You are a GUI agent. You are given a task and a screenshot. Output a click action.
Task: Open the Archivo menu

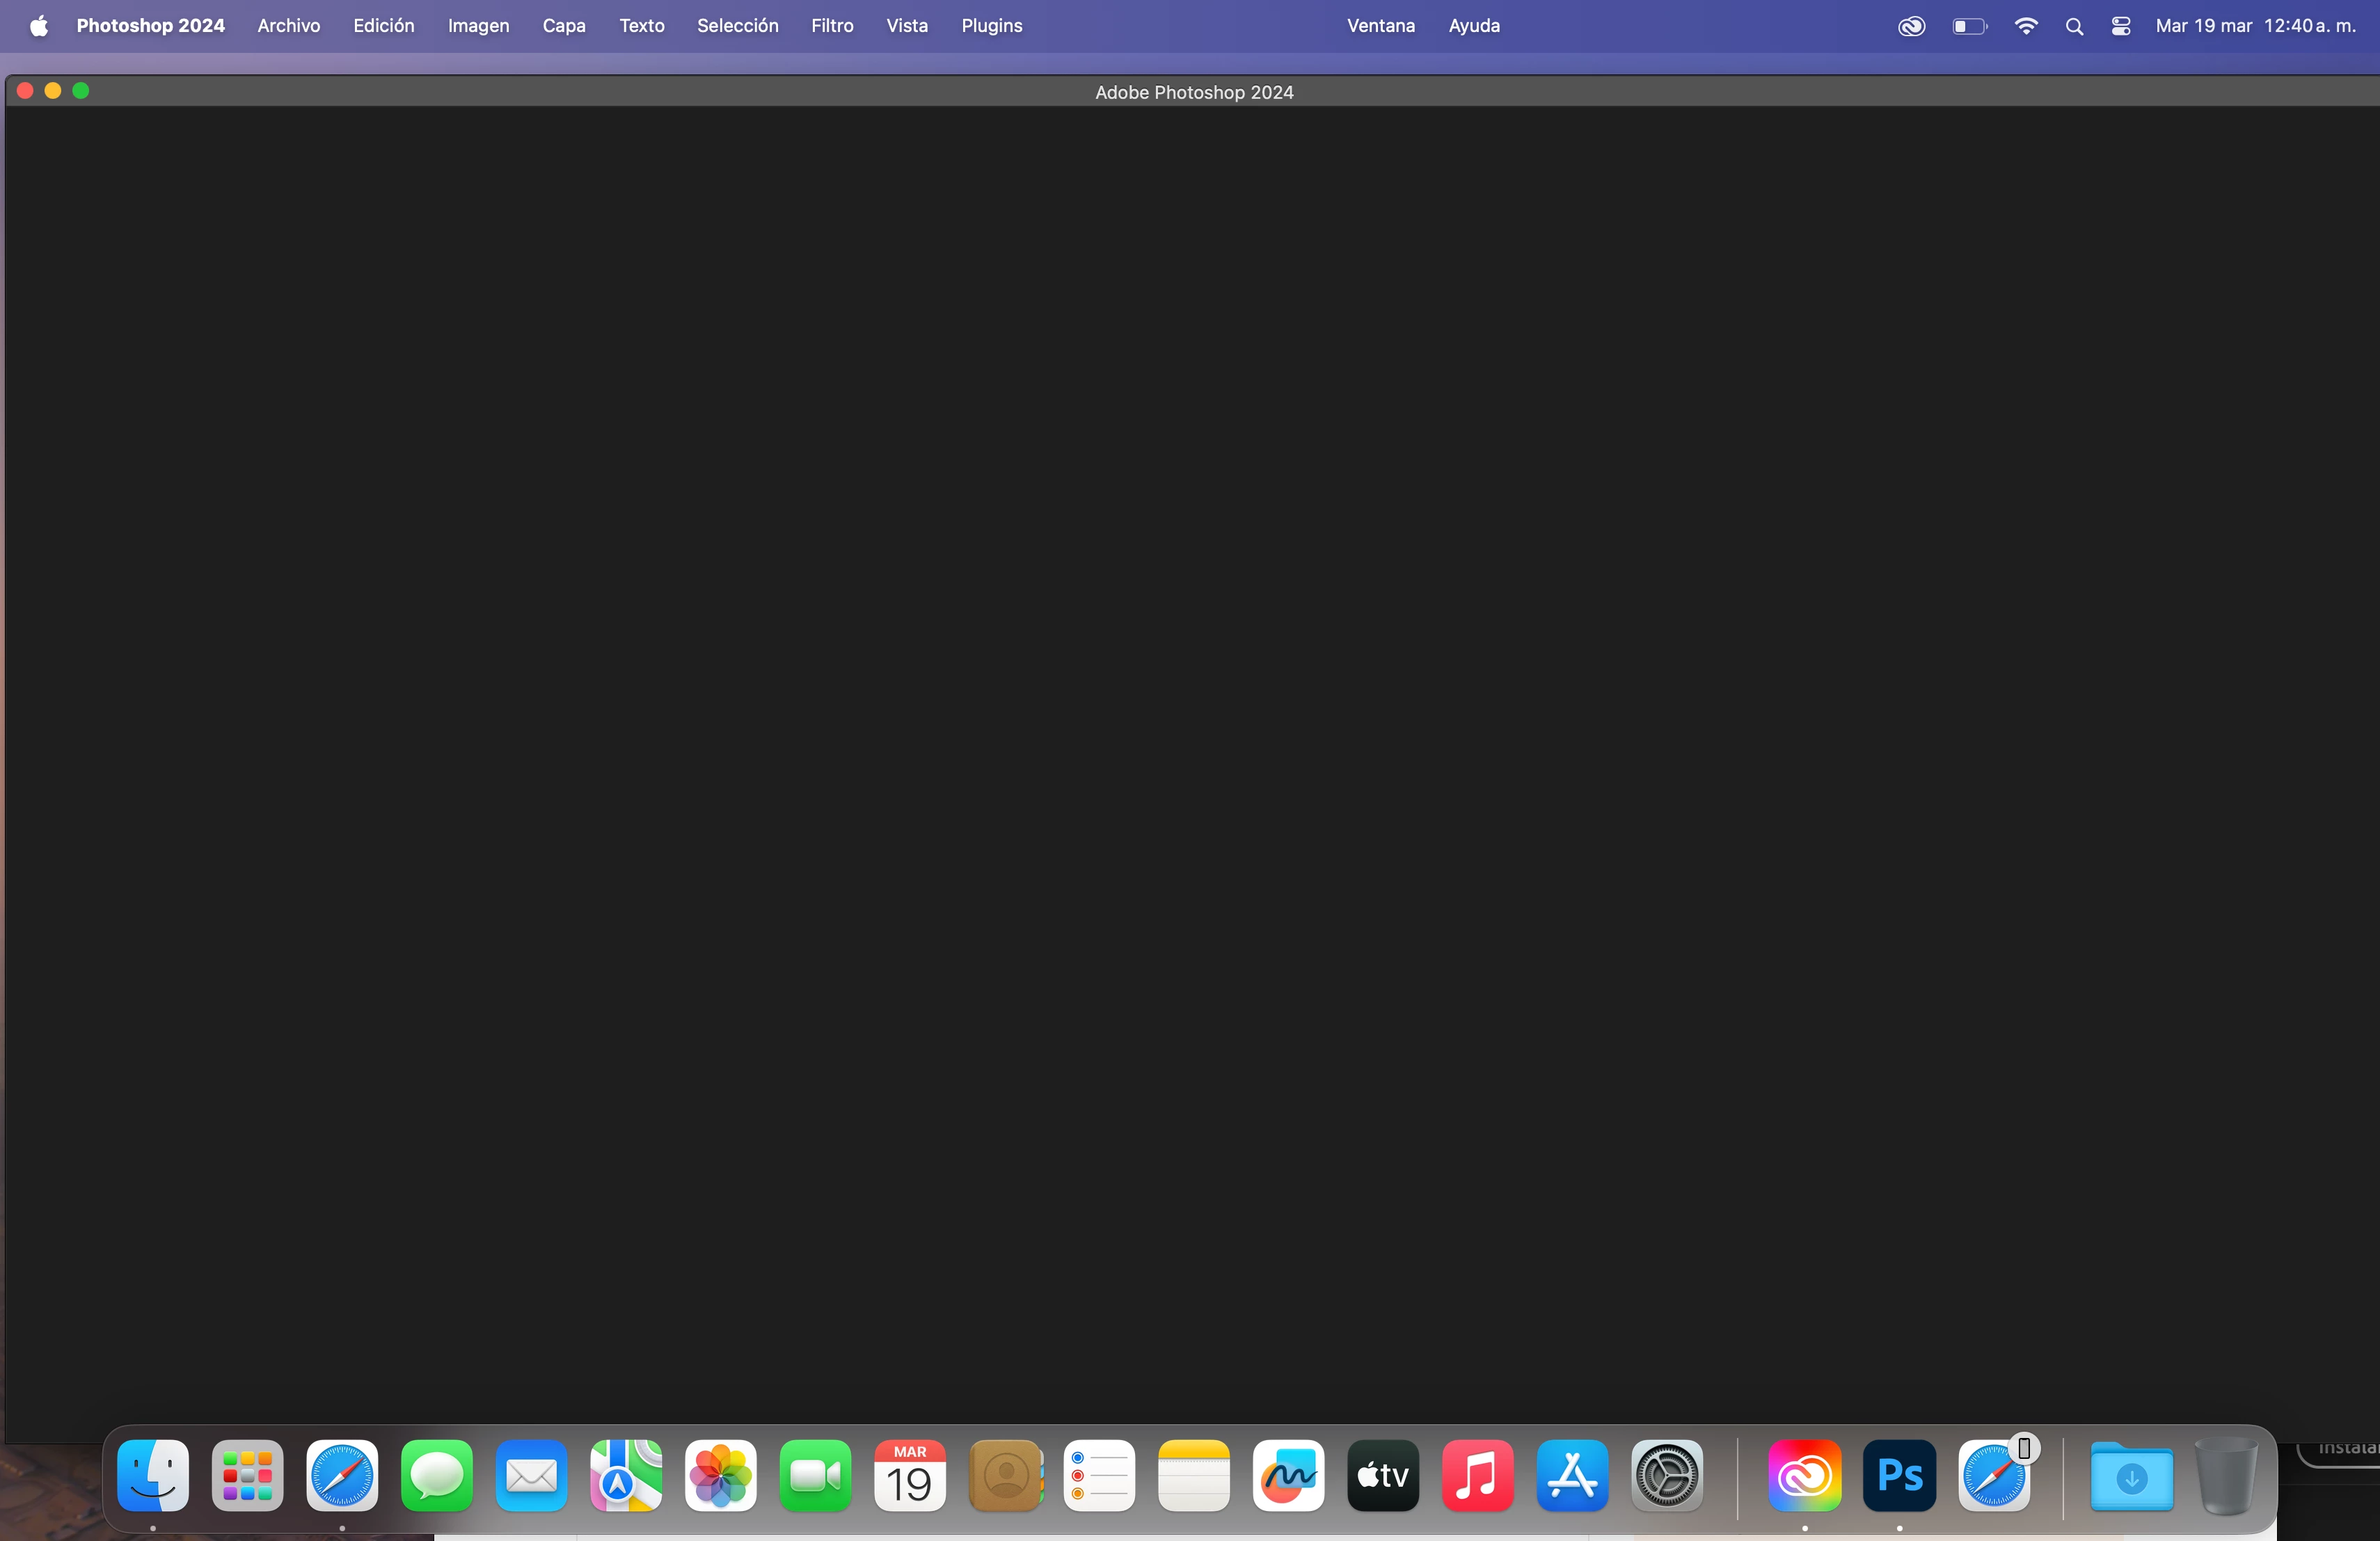[x=288, y=26]
